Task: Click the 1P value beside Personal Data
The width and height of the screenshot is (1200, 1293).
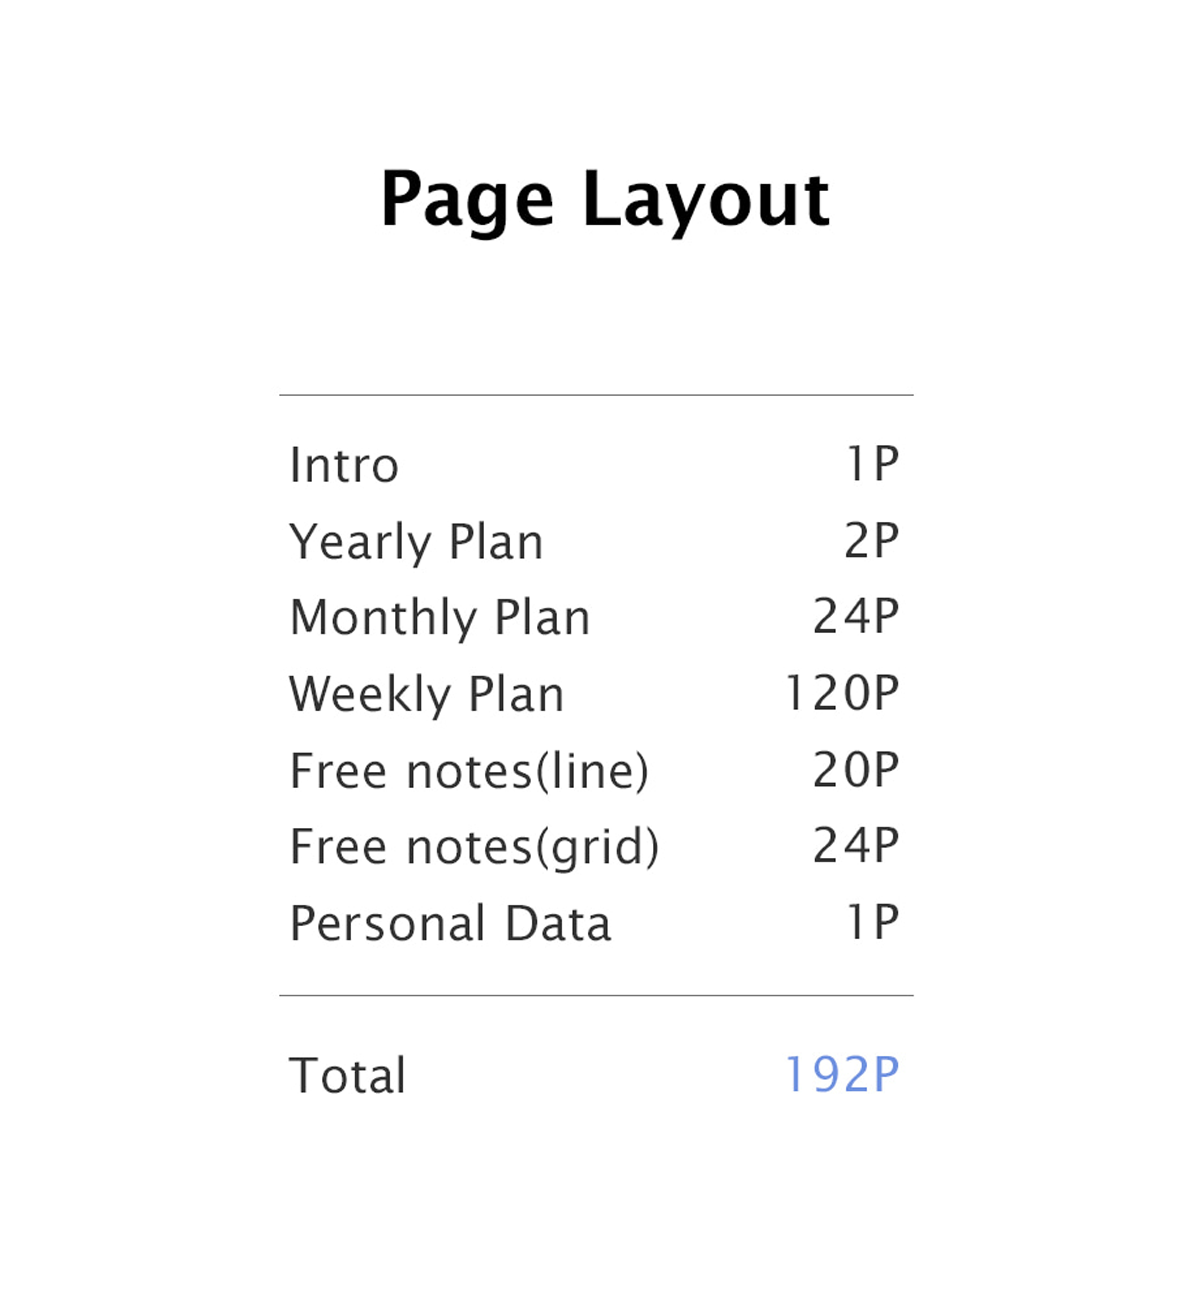Action: coord(872,922)
